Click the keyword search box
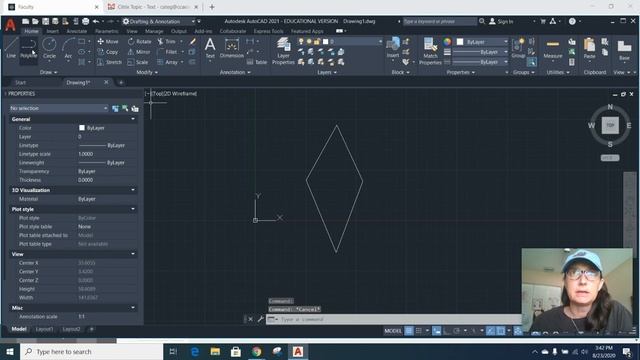Viewport: 640px width, 360px height. [439, 21]
